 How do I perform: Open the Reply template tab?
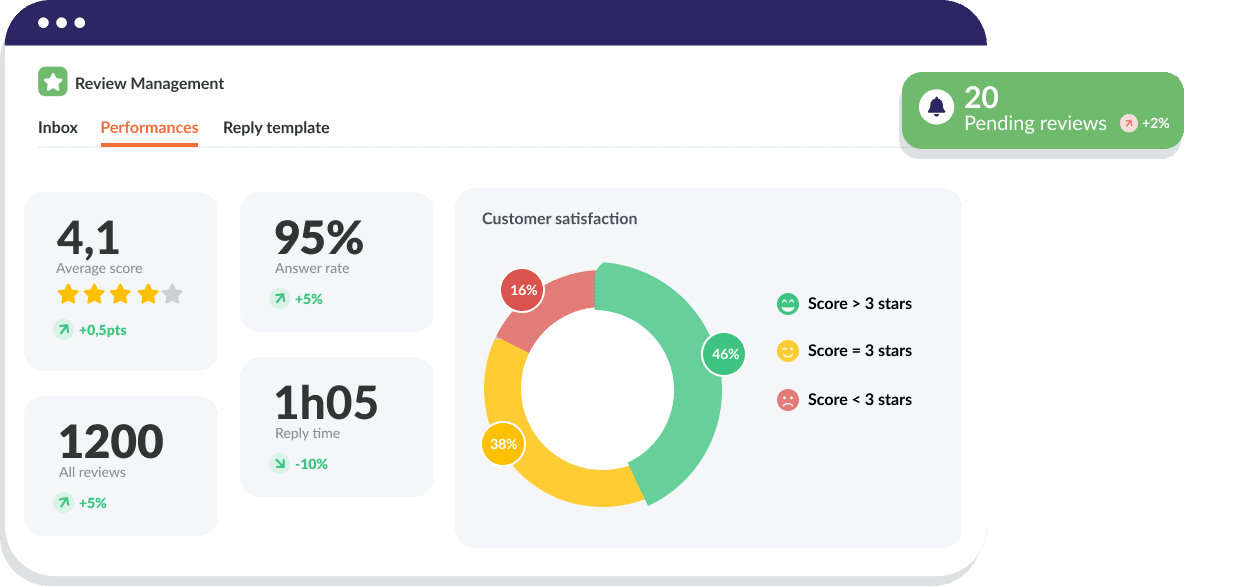click(276, 127)
